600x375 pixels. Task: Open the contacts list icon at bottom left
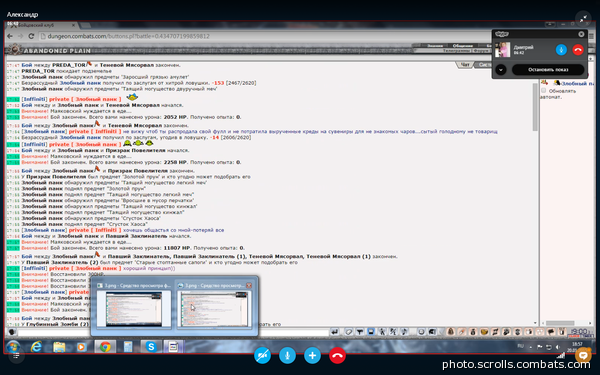point(16,355)
